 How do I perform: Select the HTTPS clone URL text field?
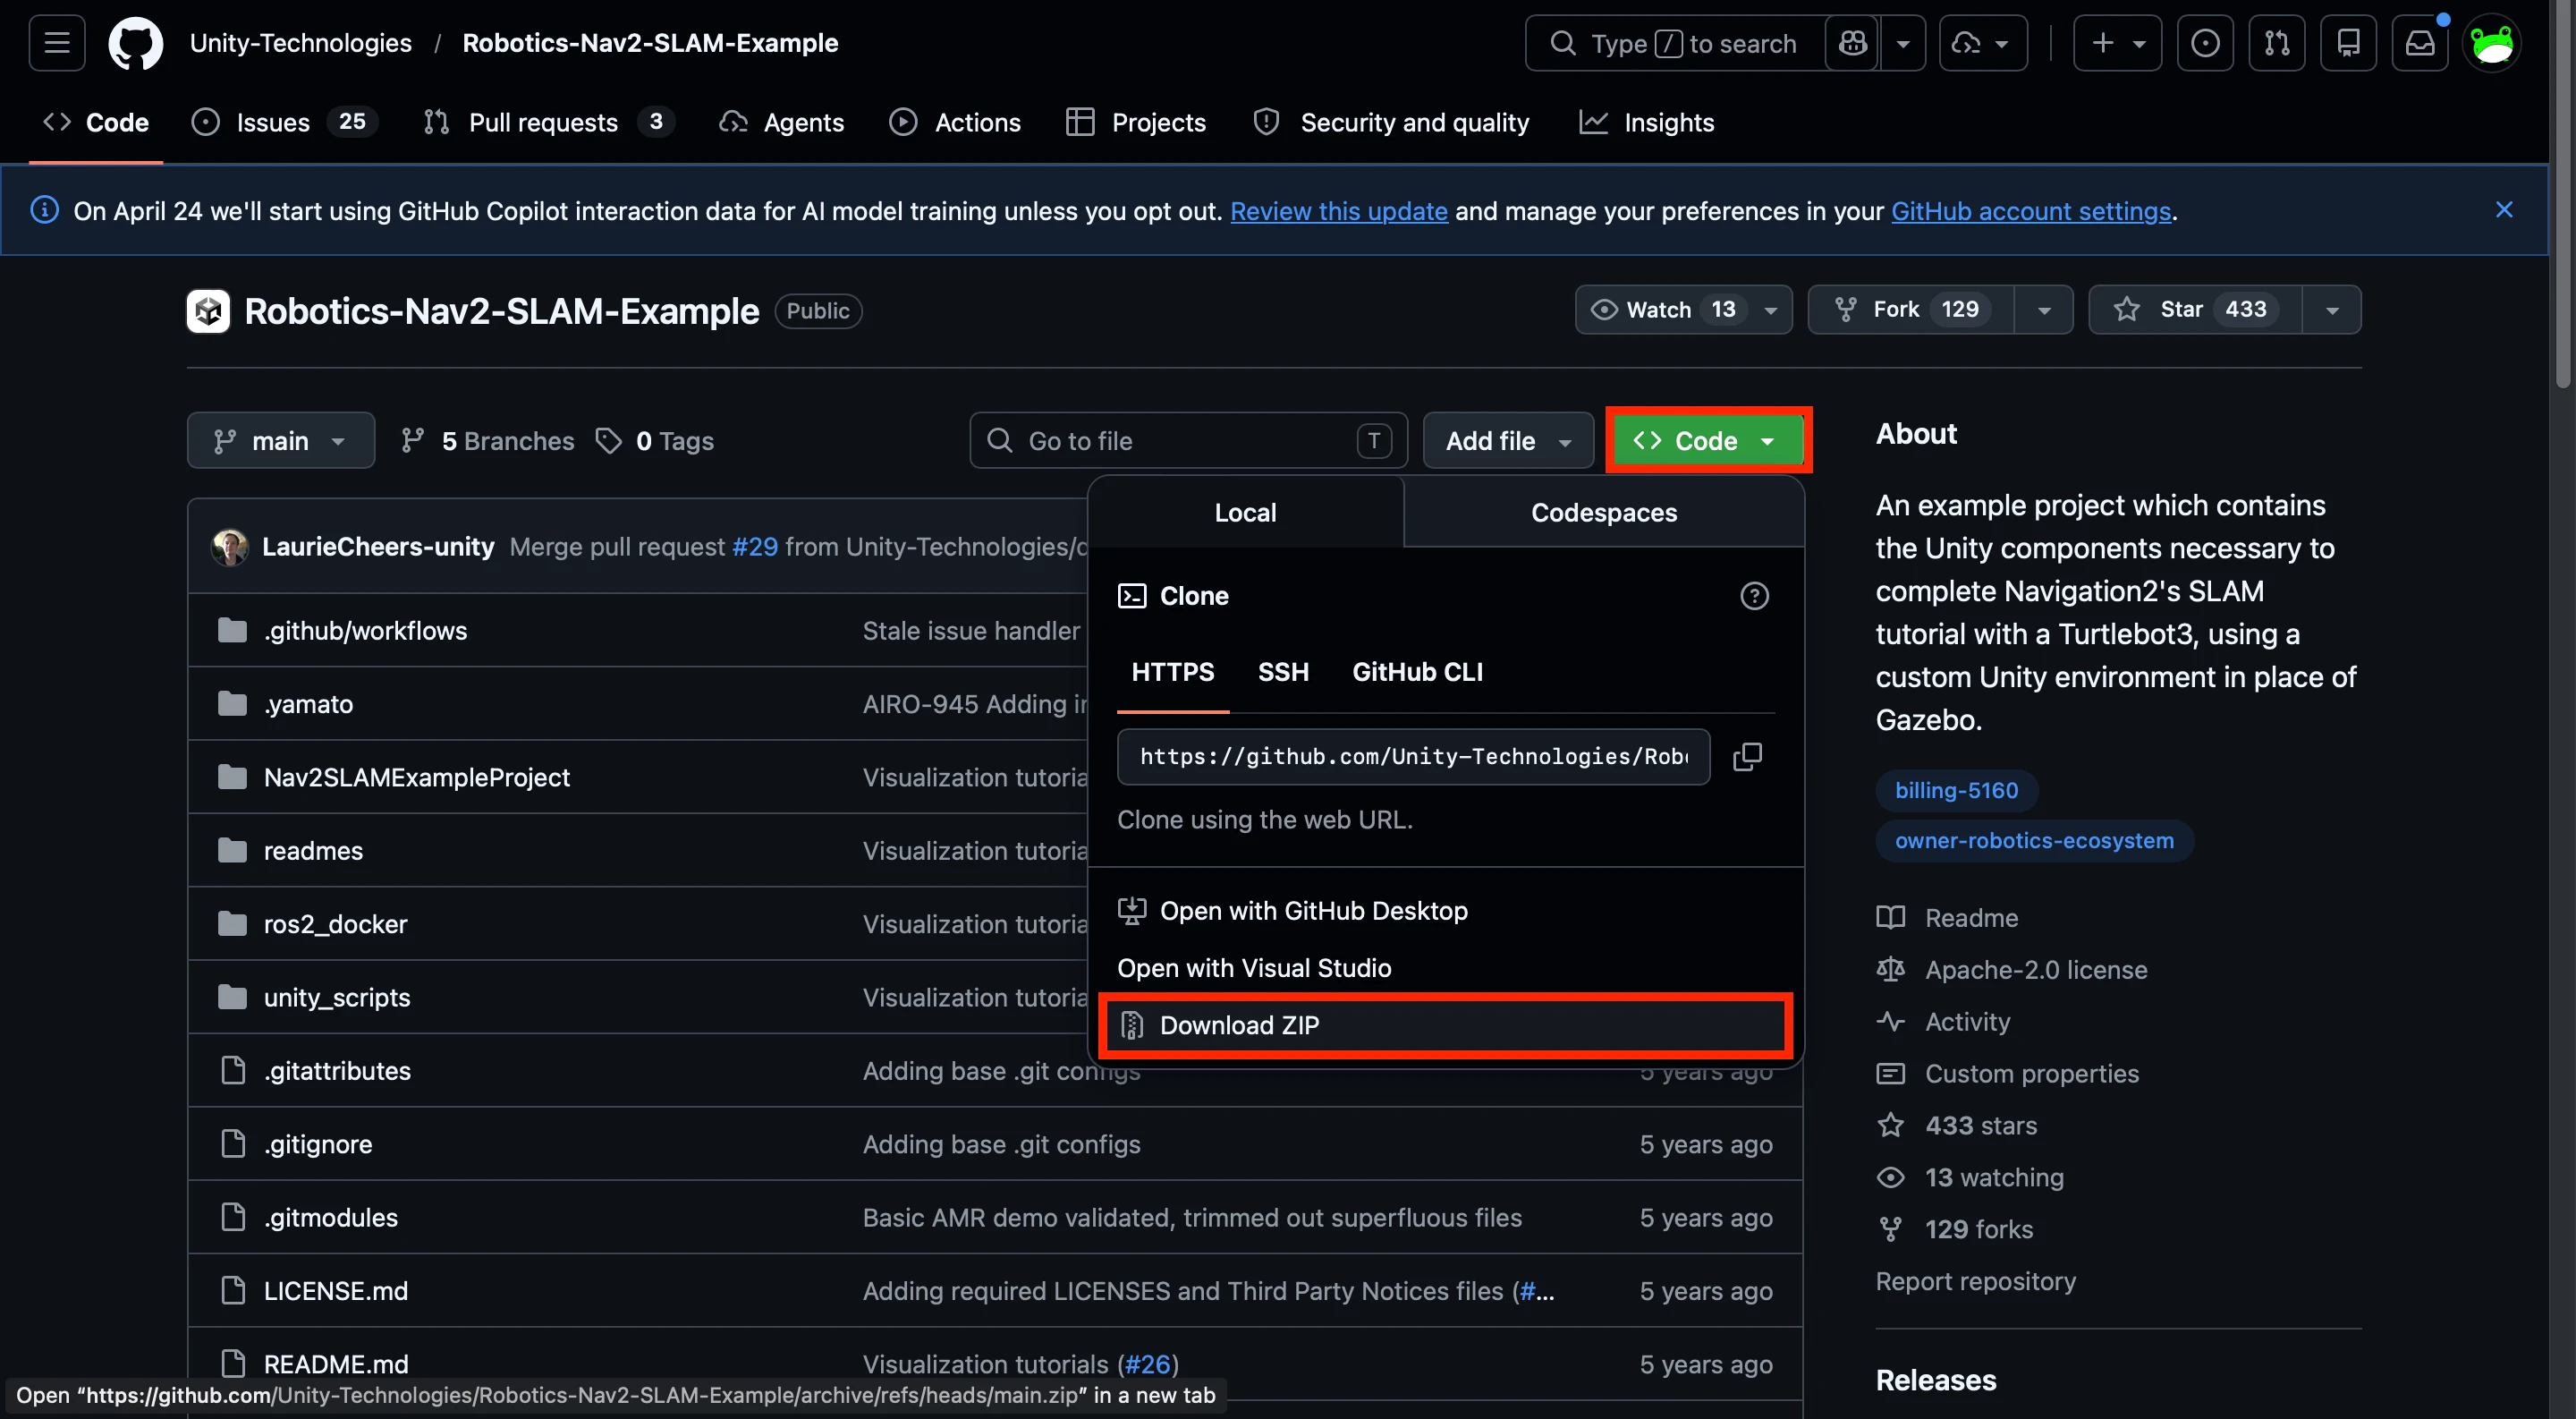[x=1413, y=756]
